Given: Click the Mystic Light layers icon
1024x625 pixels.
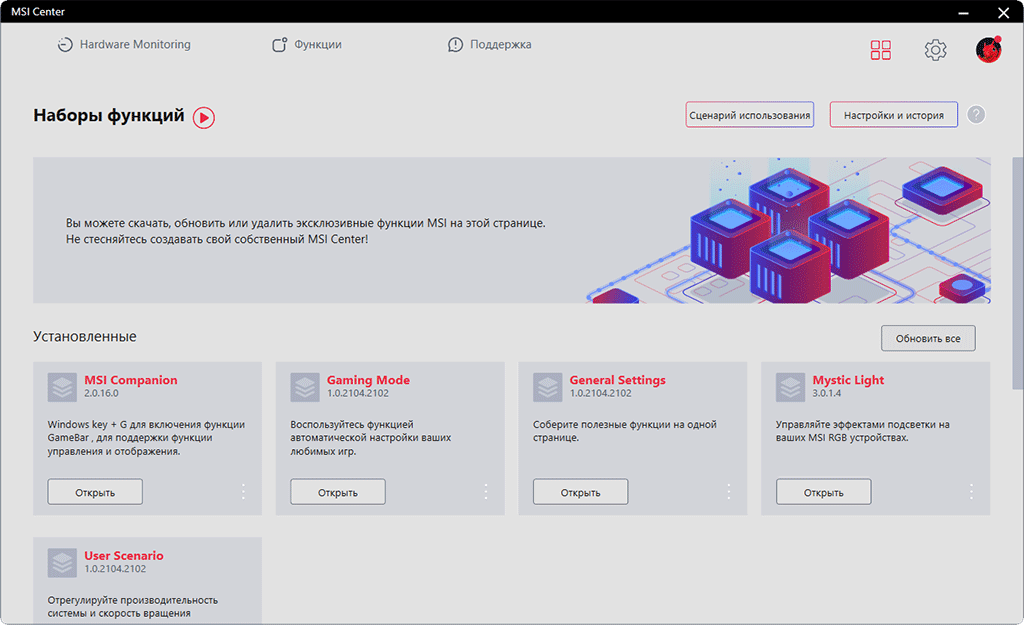Looking at the screenshot, I should pyautogui.click(x=790, y=387).
